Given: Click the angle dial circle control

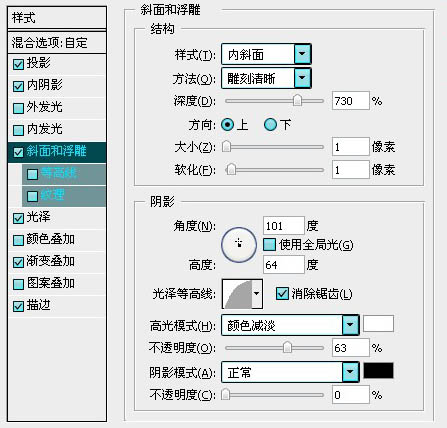Looking at the screenshot, I should click(x=239, y=245).
